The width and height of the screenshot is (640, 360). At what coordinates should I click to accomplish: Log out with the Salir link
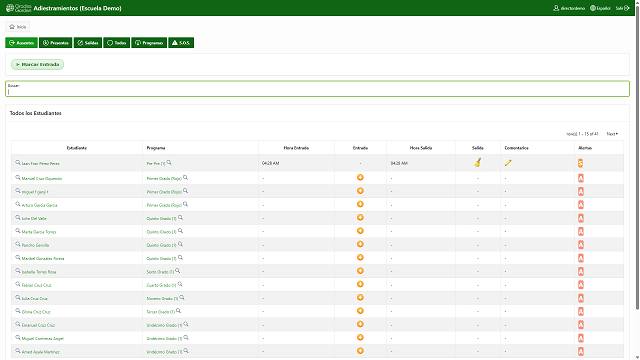point(622,8)
